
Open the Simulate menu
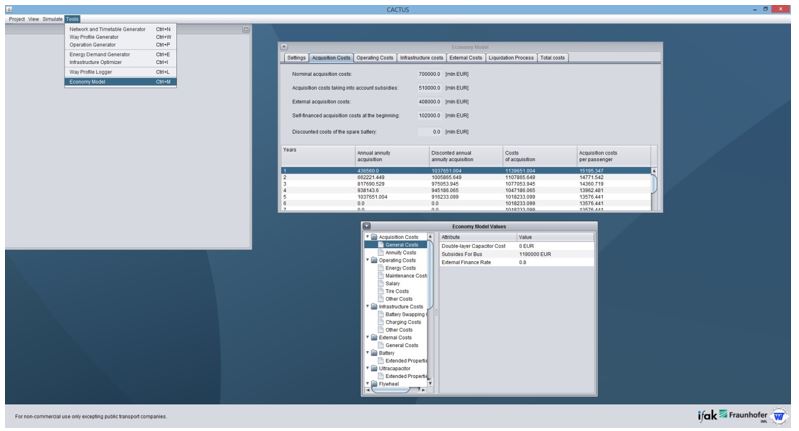(52, 19)
